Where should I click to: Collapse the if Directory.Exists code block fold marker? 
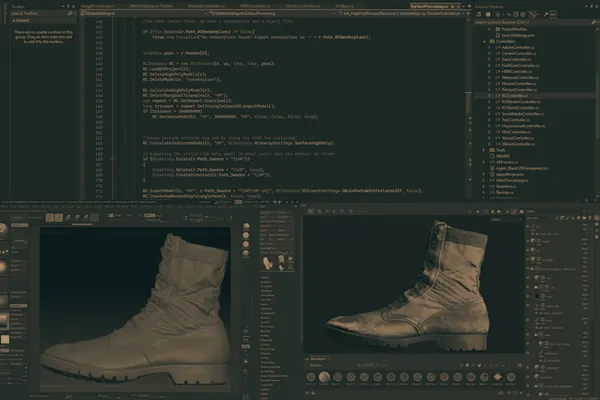tap(112, 159)
